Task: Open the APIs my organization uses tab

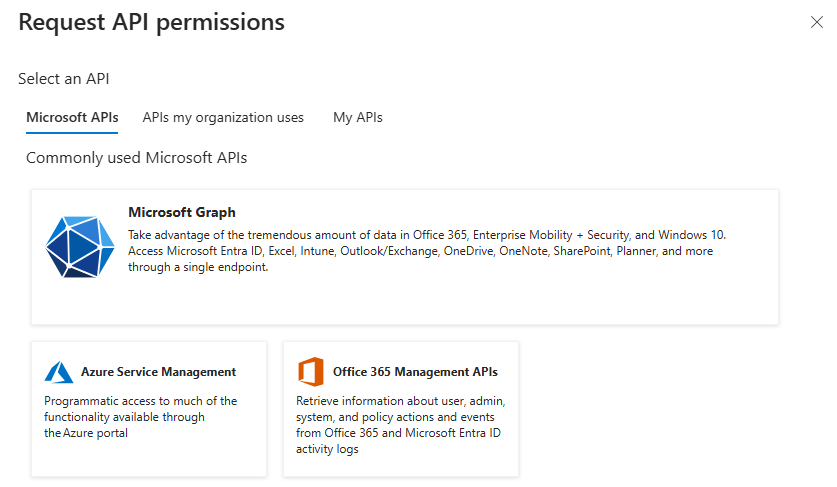Action: tap(223, 117)
